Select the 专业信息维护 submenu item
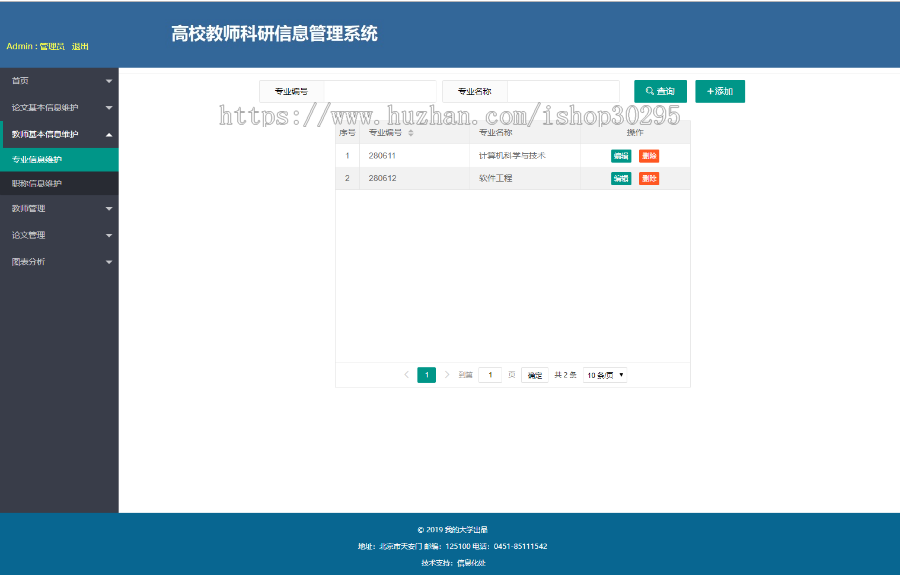The width and height of the screenshot is (900, 575). click(59, 160)
